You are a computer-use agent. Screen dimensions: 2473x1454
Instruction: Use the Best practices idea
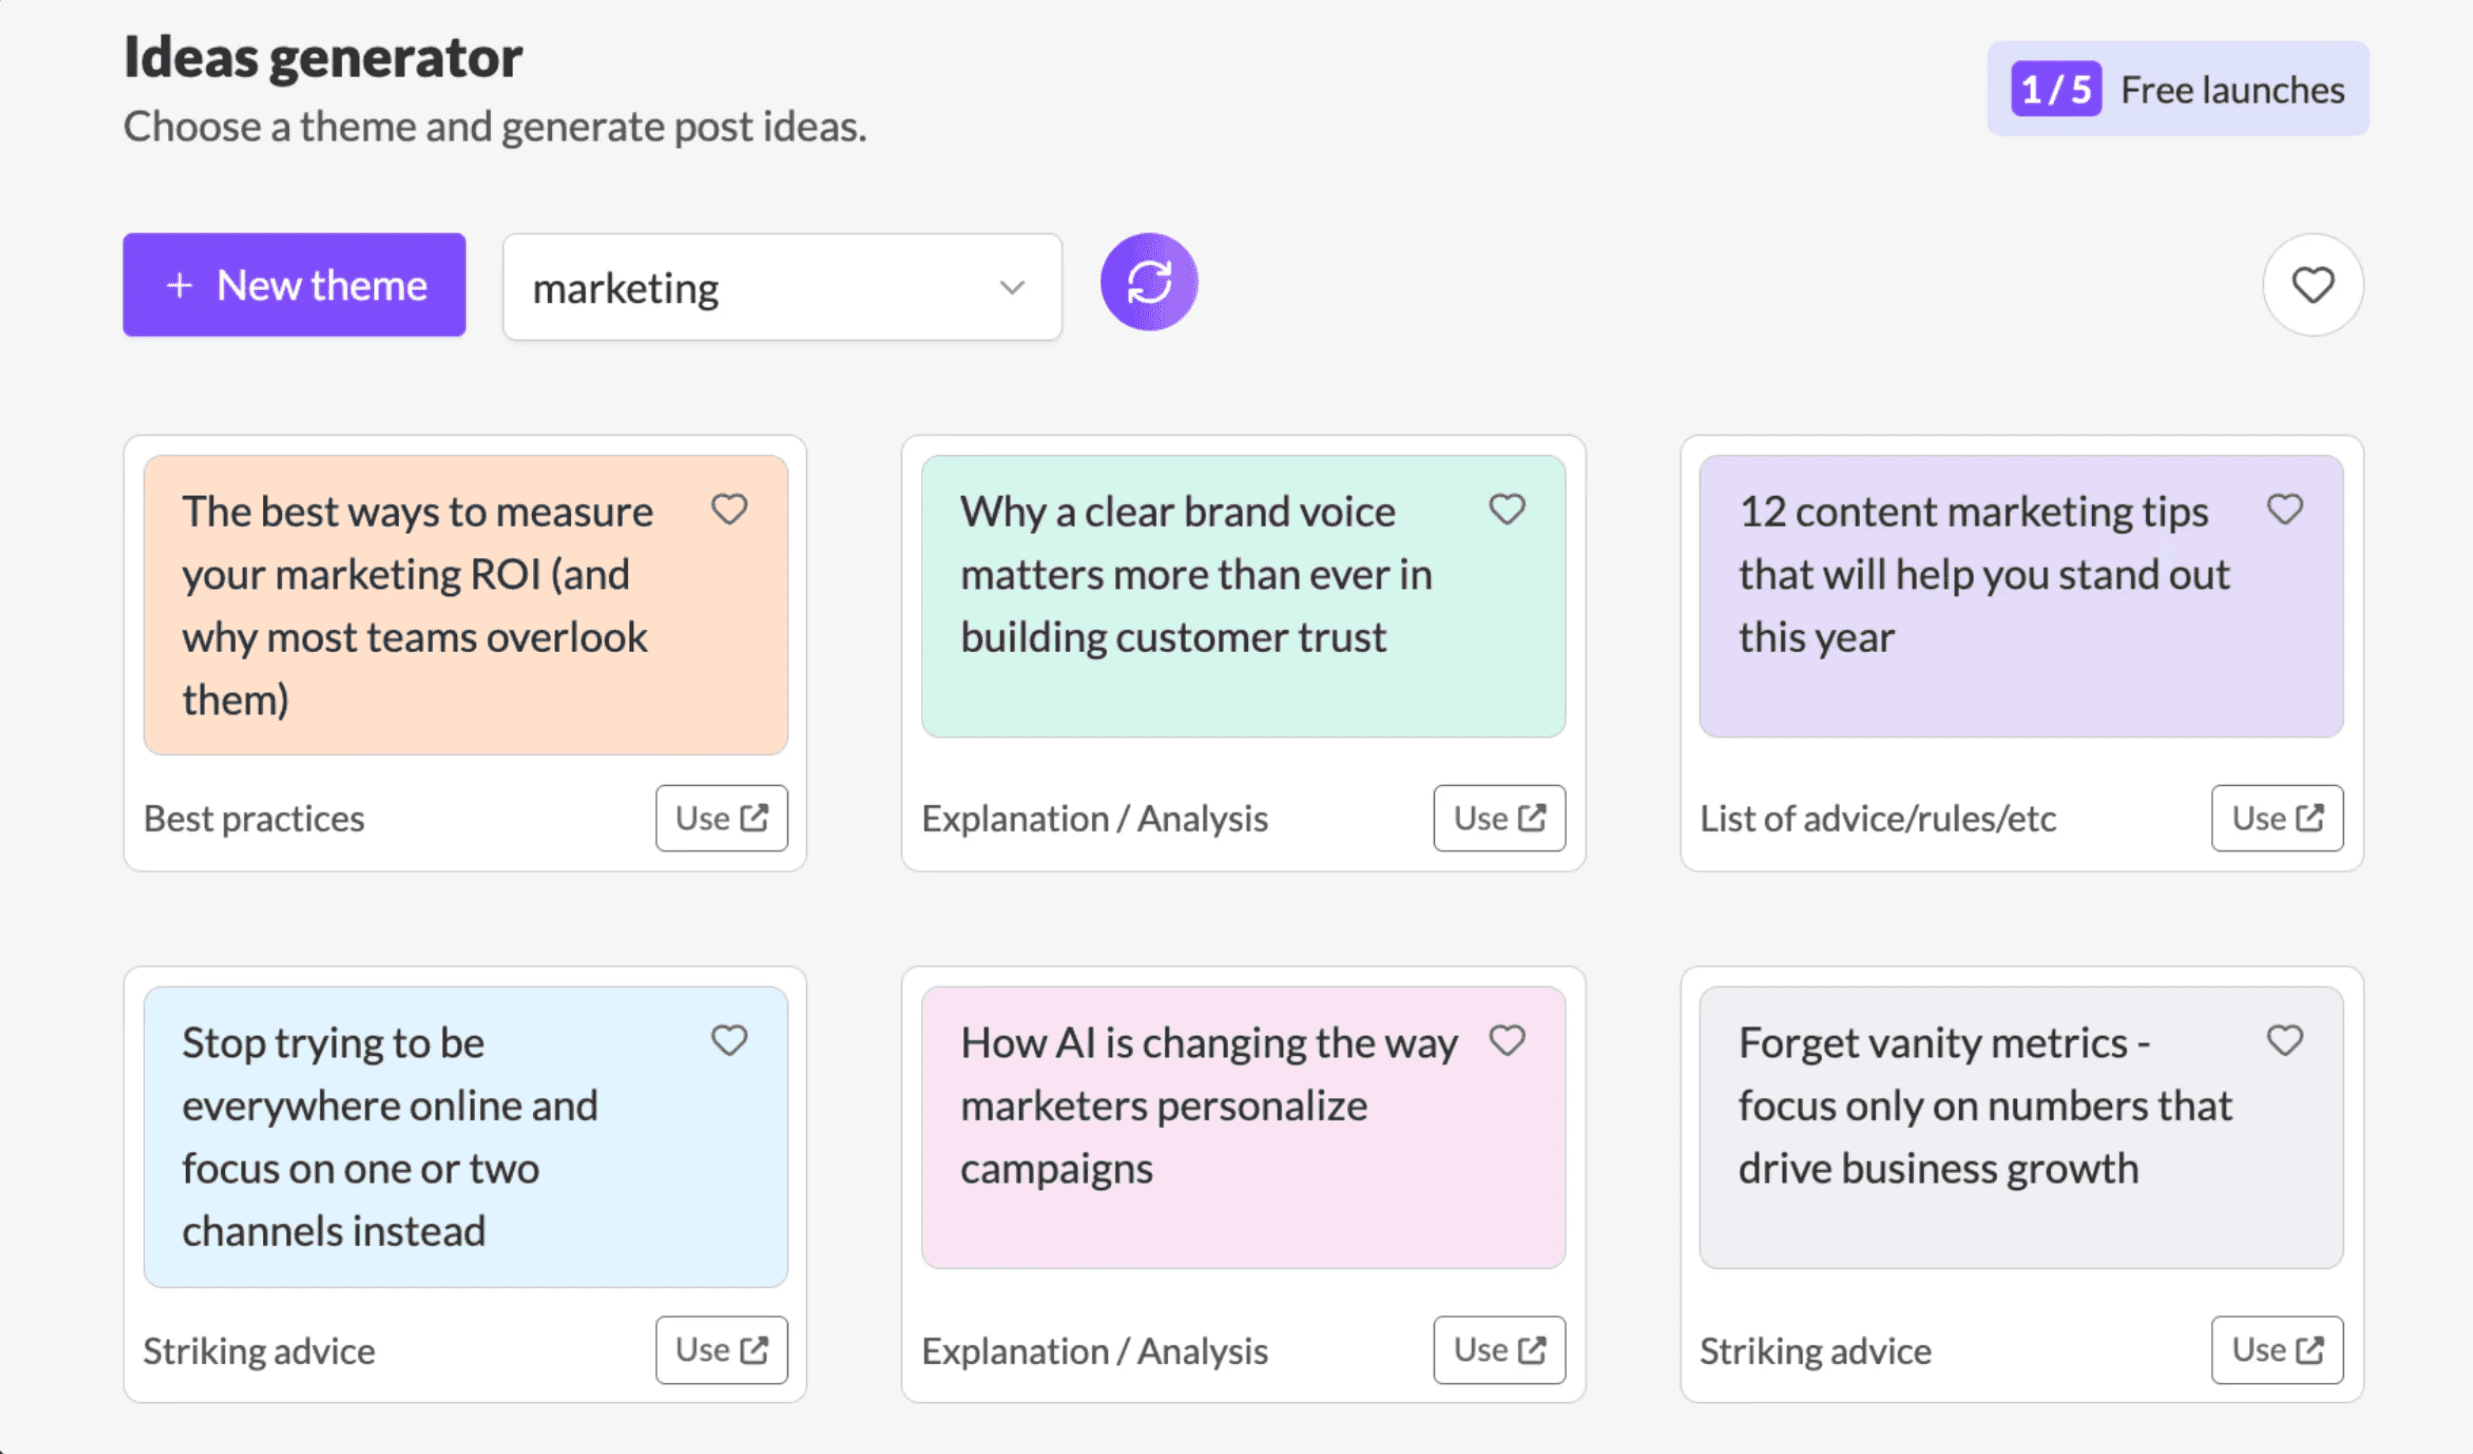pos(721,818)
